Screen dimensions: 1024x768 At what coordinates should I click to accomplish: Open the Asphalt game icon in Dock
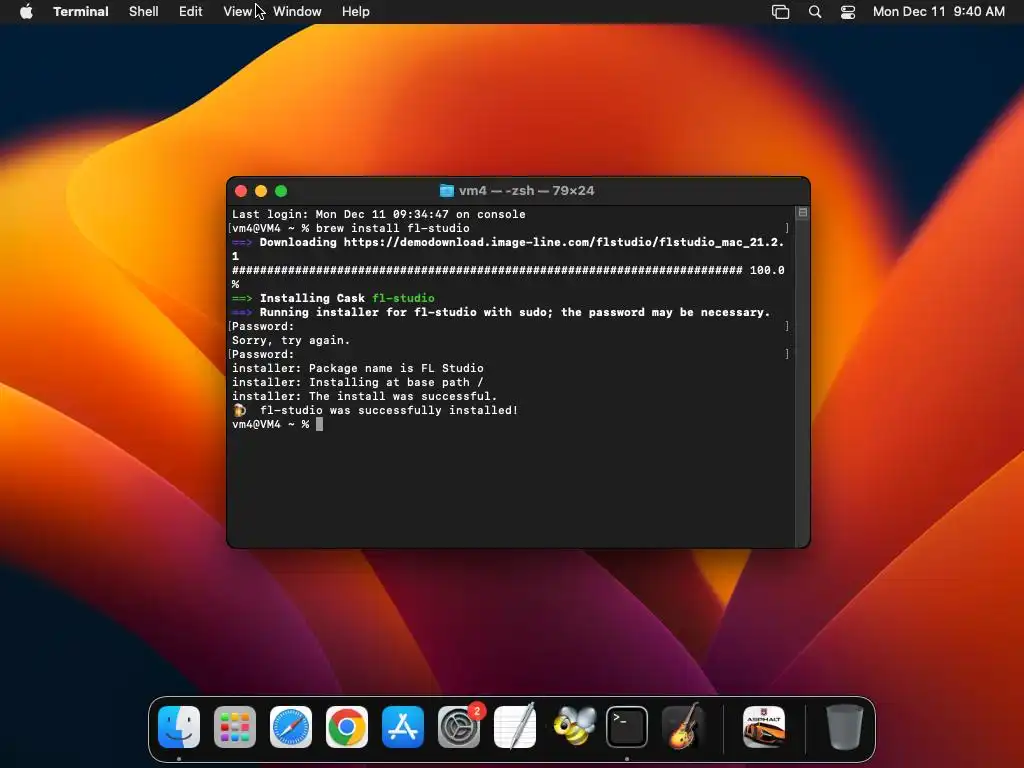[x=764, y=727]
